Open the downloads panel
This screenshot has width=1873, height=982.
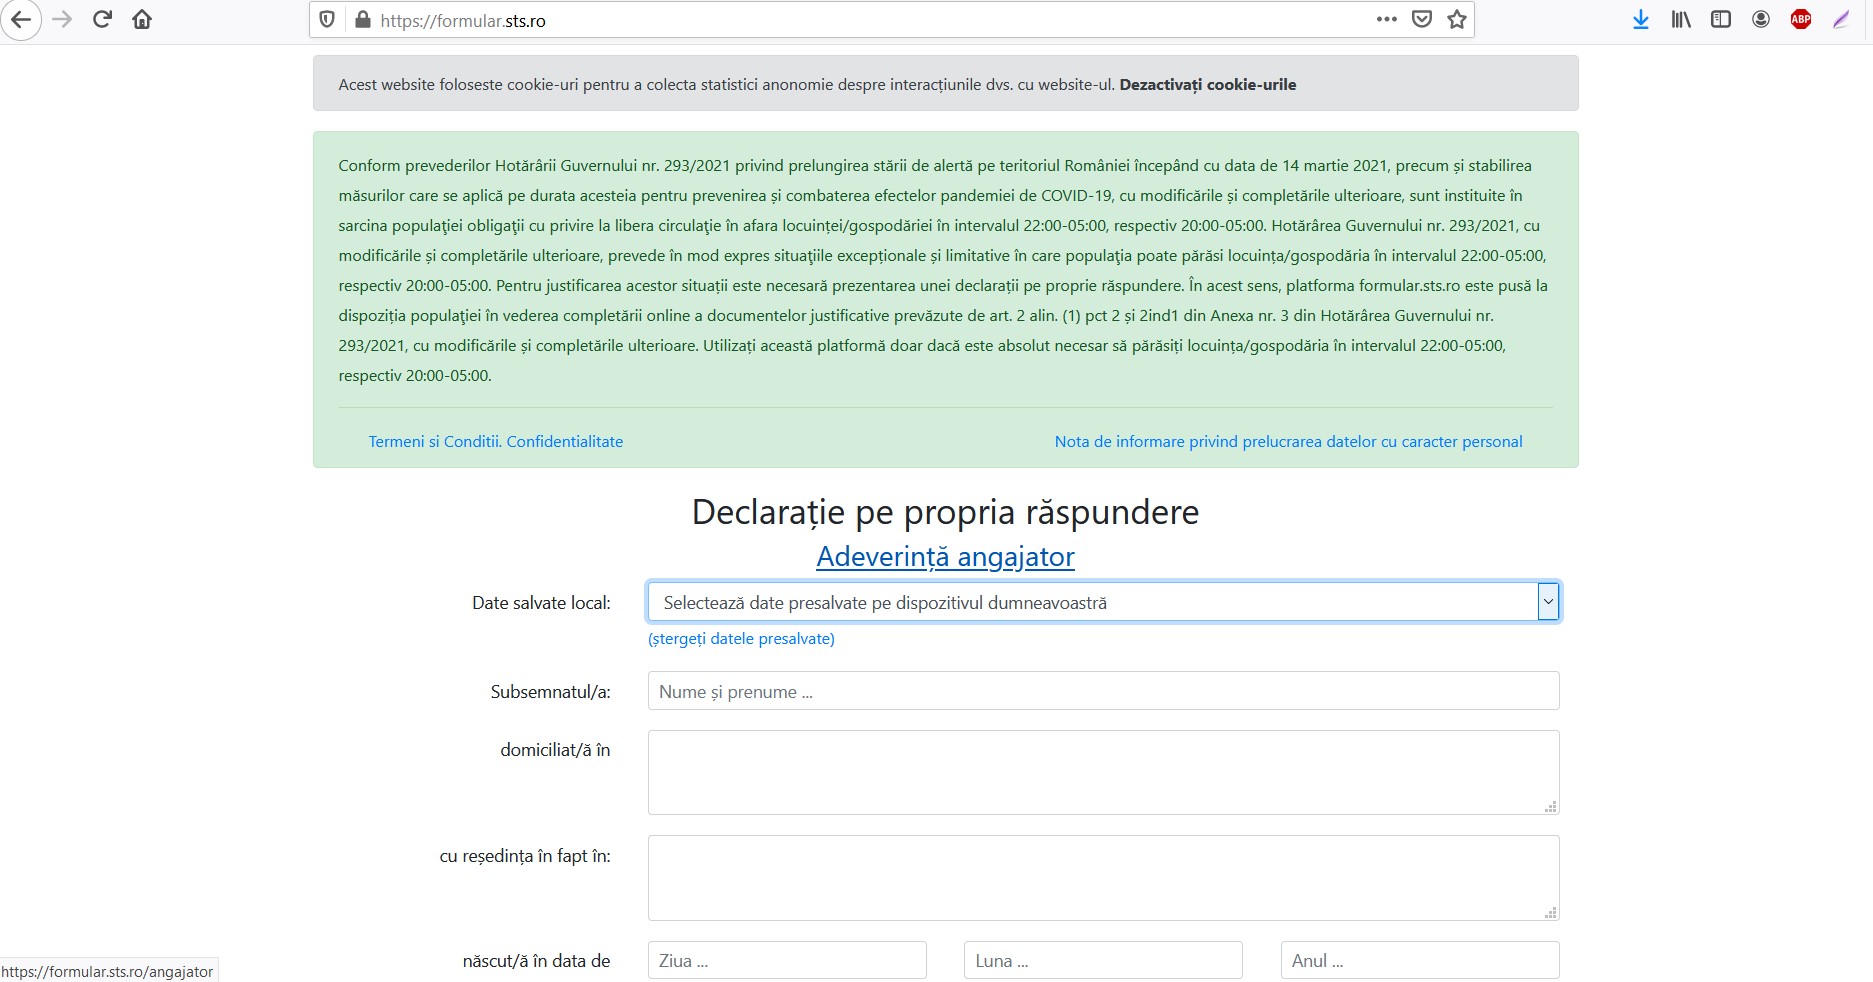1641,20
